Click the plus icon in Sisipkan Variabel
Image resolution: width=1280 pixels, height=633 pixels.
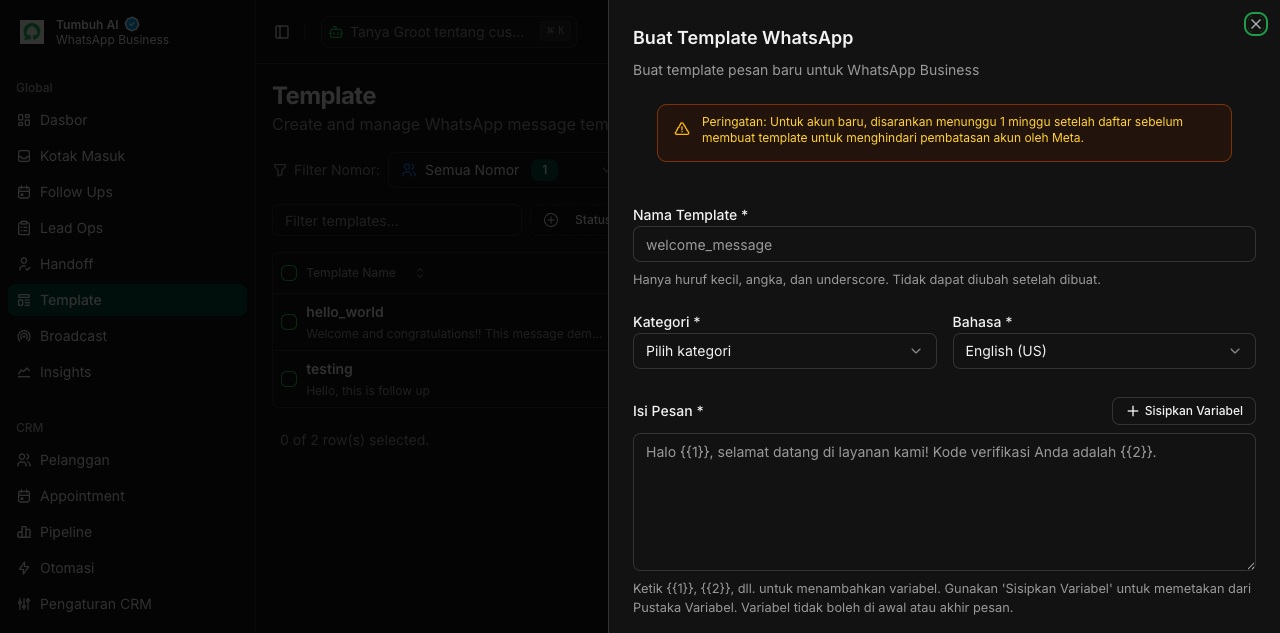tap(1133, 411)
